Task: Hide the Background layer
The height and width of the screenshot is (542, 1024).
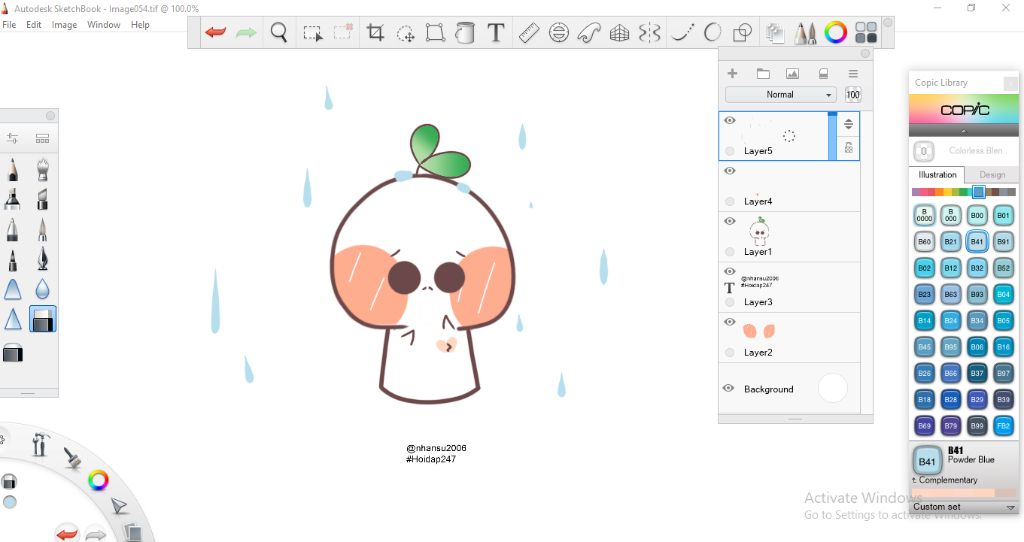Action: click(728, 388)
